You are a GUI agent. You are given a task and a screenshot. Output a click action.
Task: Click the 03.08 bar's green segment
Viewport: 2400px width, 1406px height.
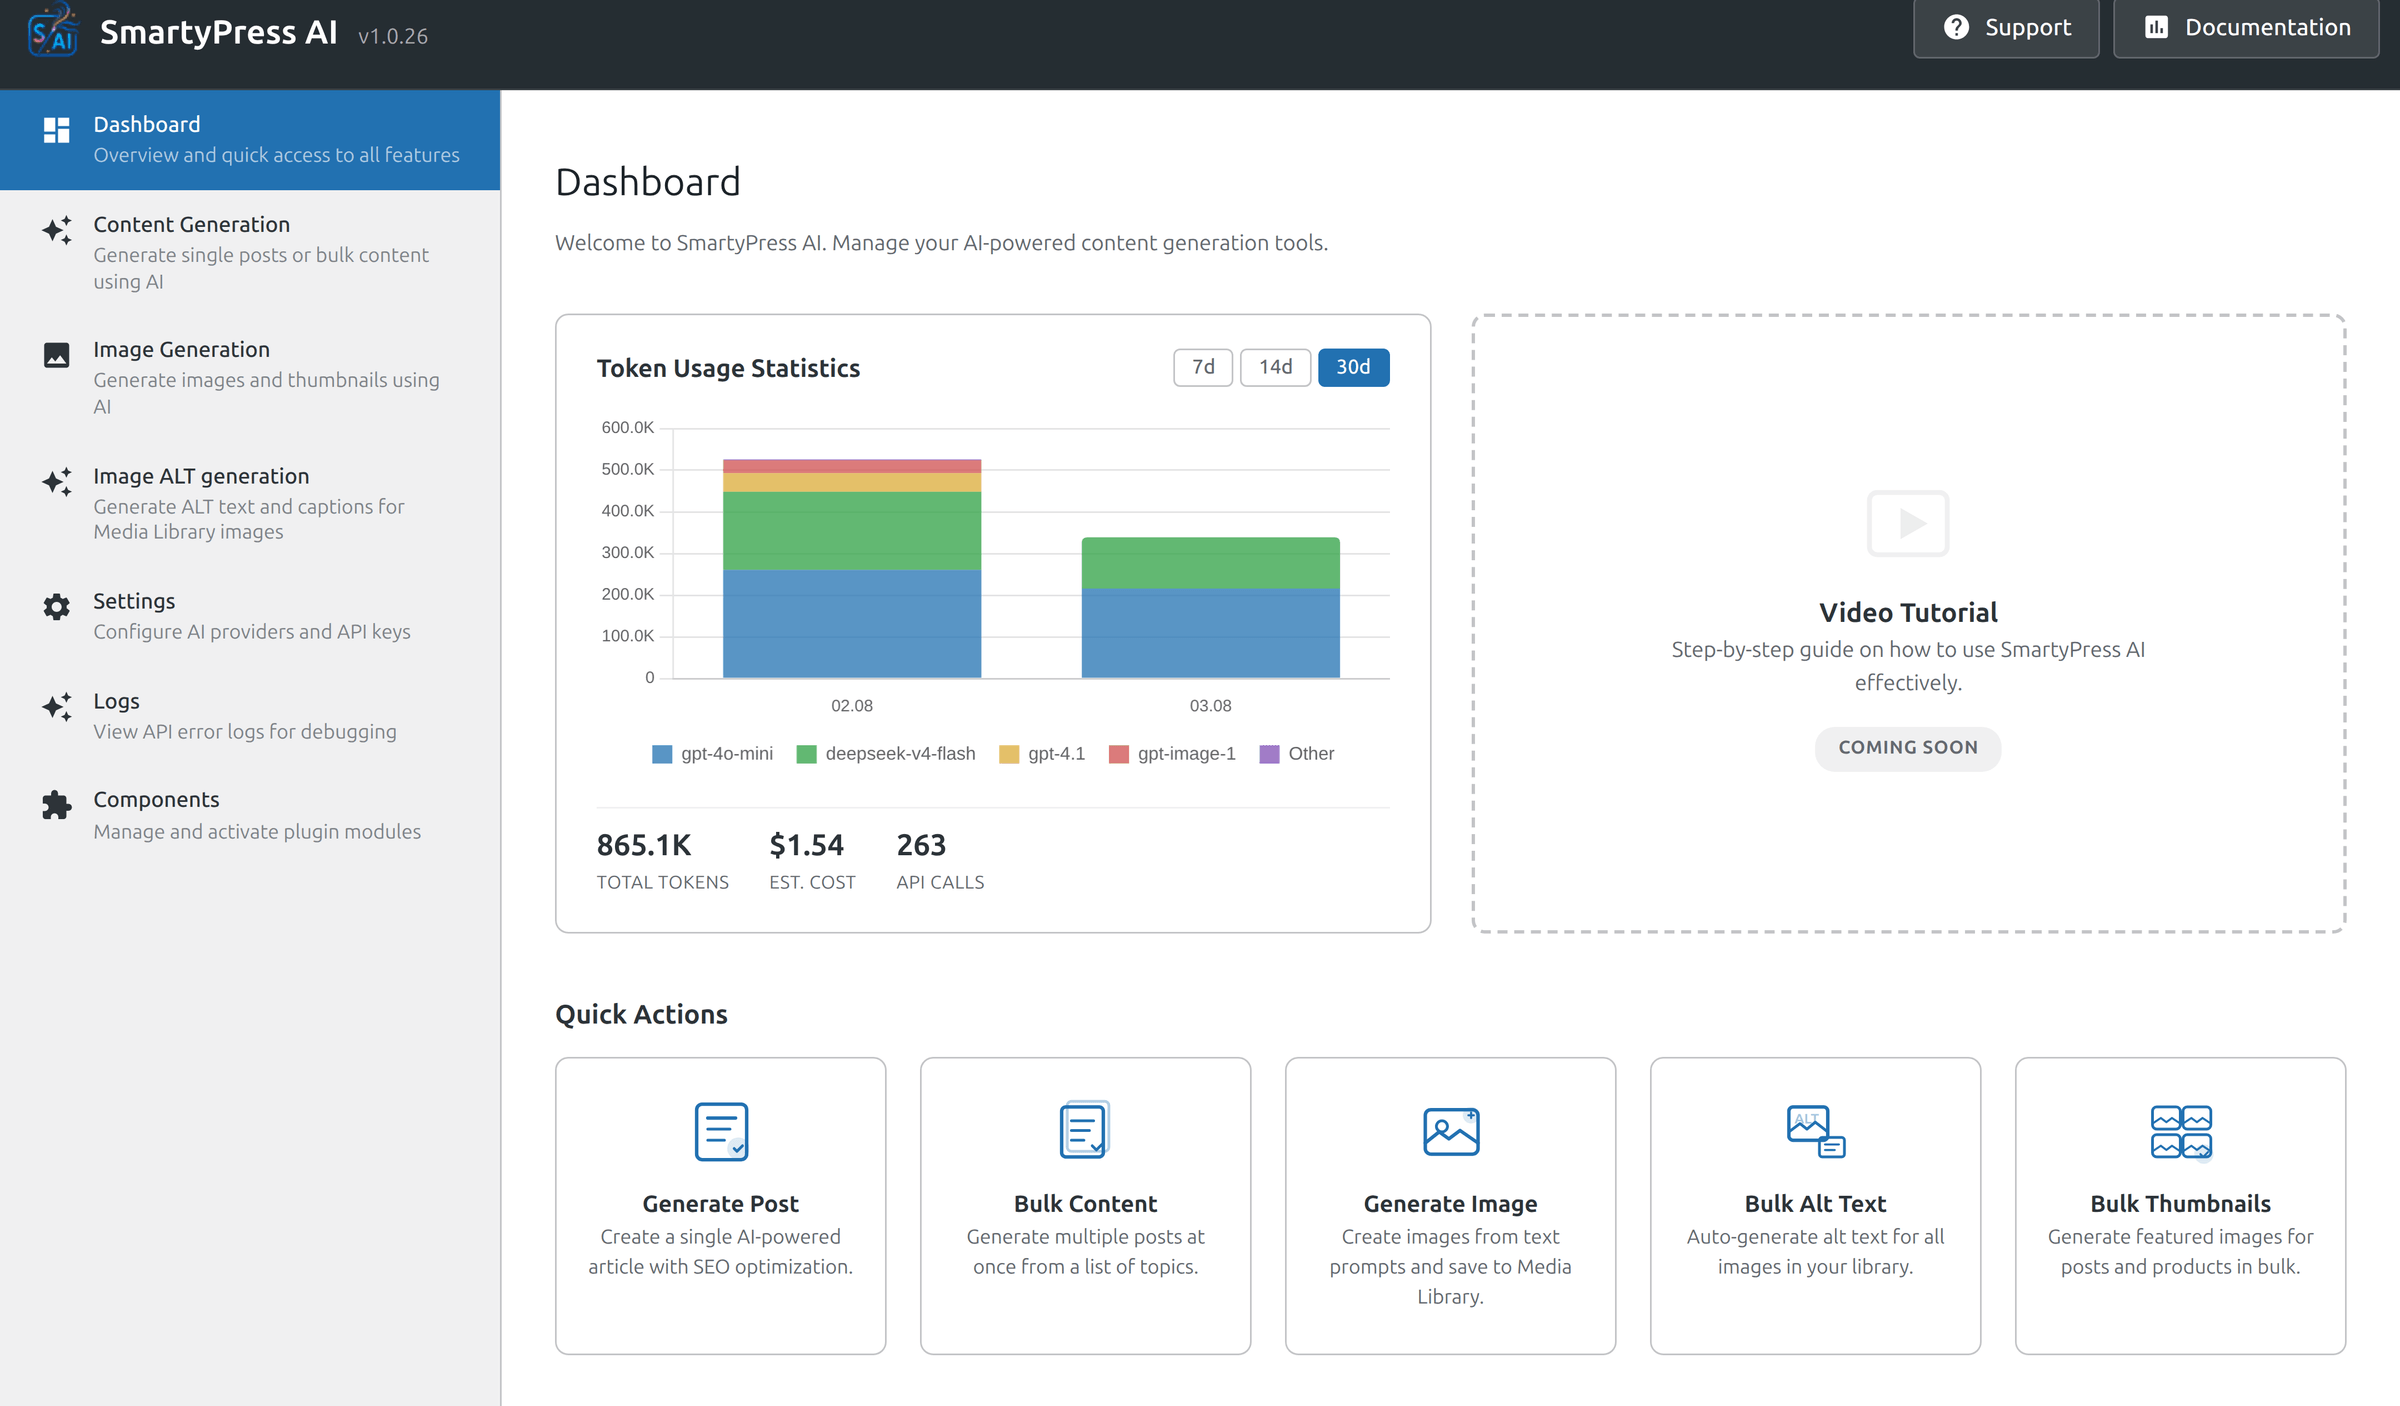1210,563
